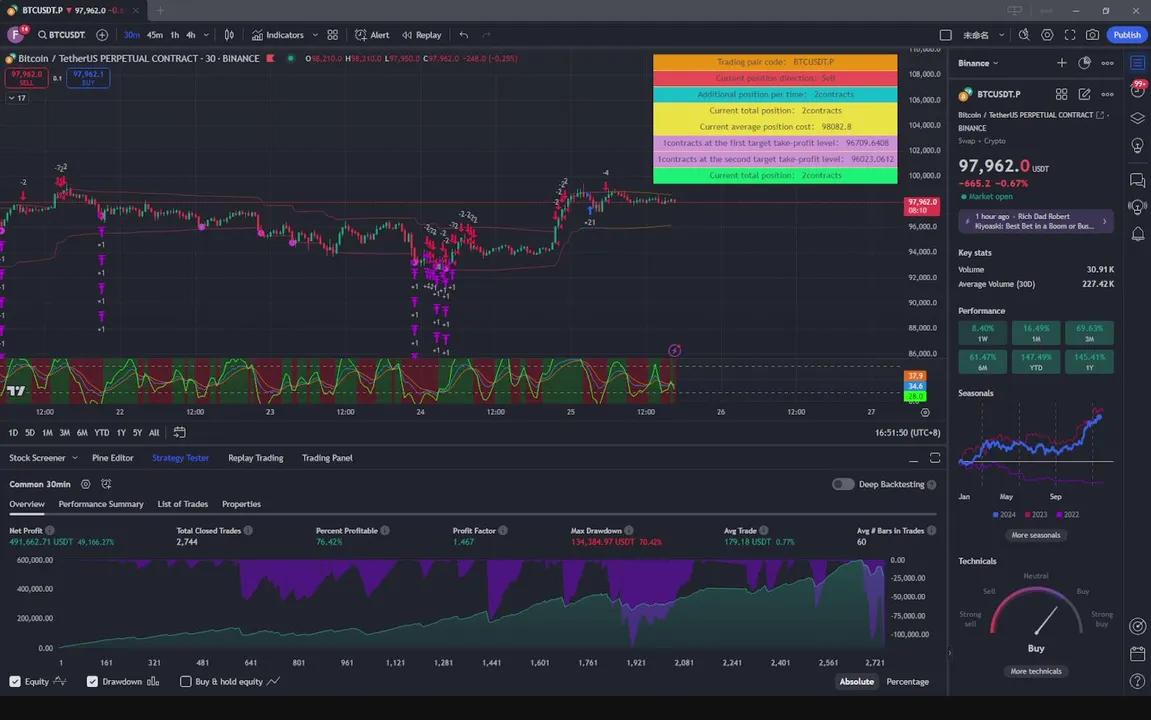Click the red SELL 97,962.0 button
The width and height of the screenshot is (1151, 720).
click(26, 77)
